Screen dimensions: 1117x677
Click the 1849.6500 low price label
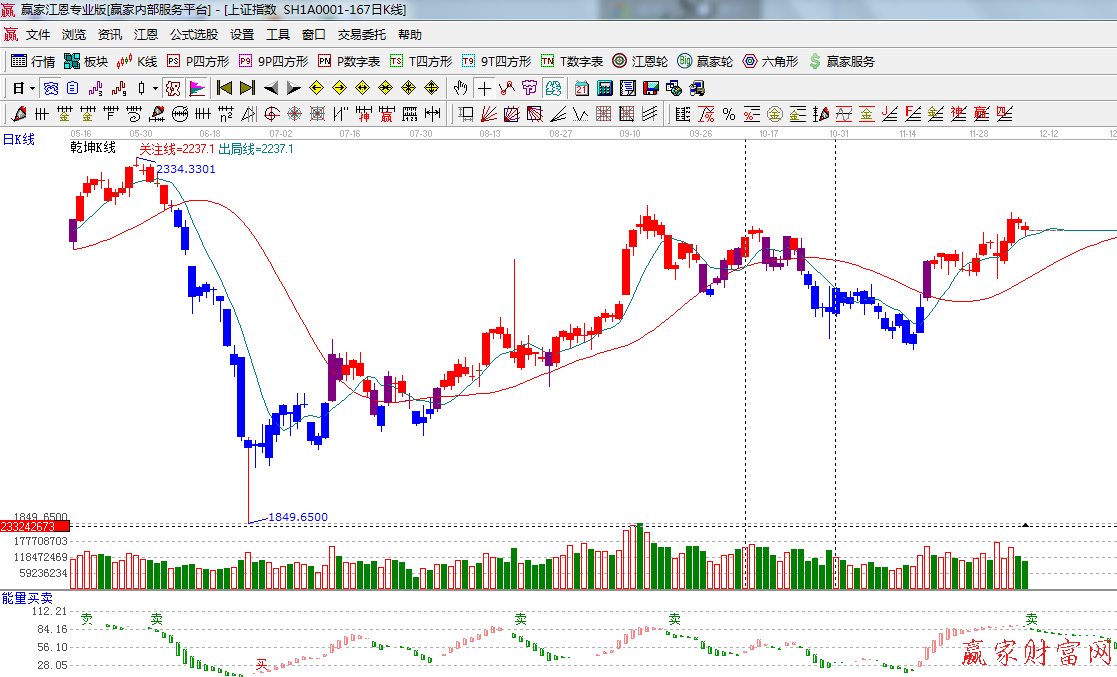tap(297, 517)
